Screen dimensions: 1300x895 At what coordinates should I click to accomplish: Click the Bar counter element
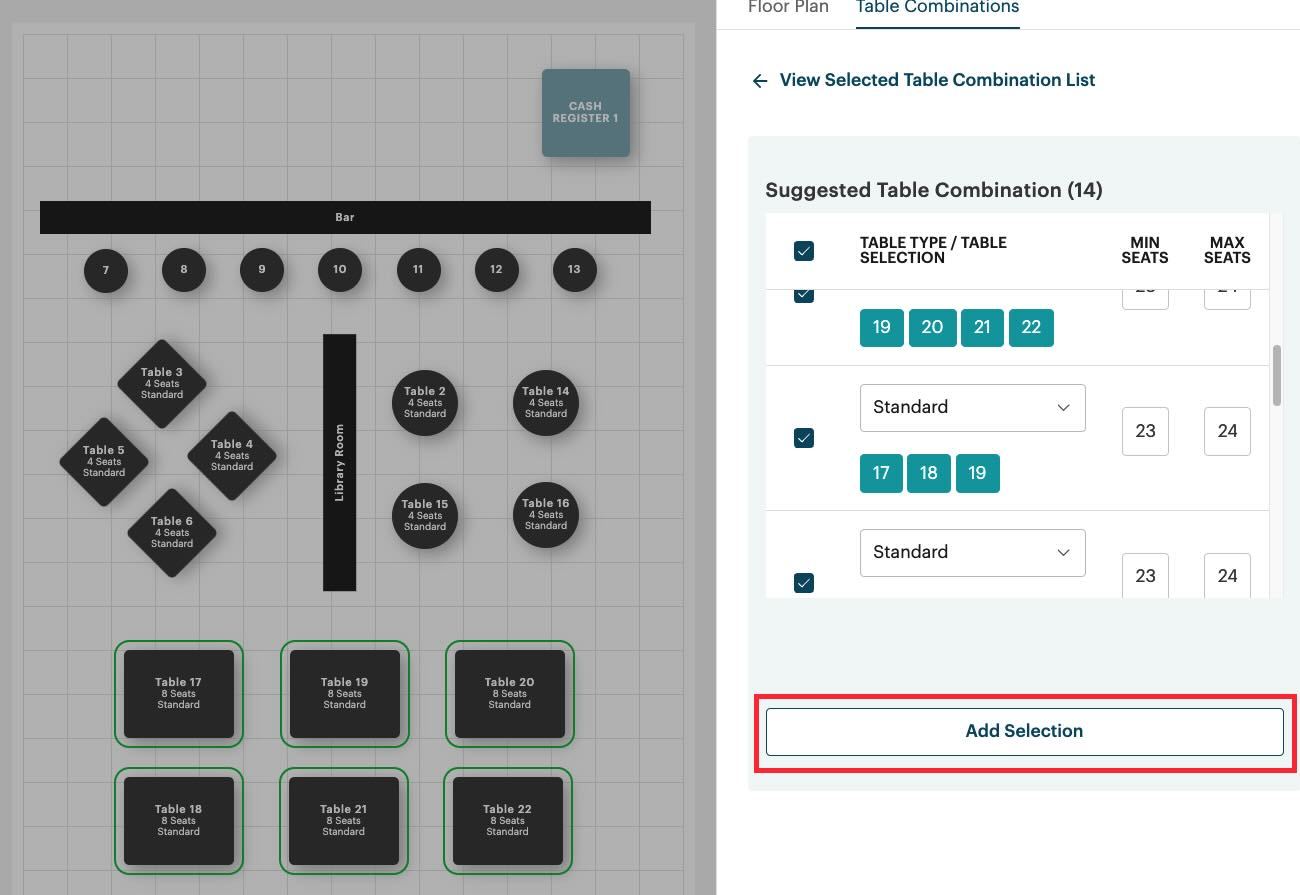click(x=345, y=217)
